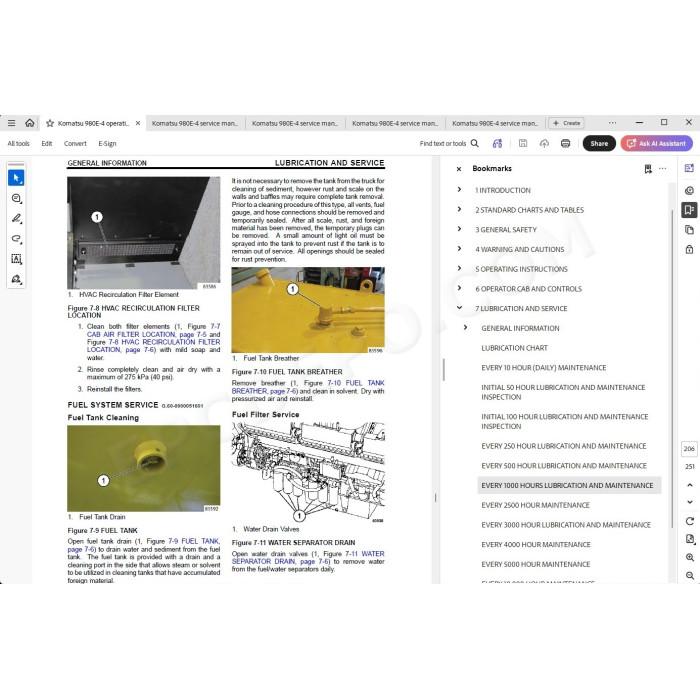Screen dimensions: 700x700
Task: Follow the 7-11 WATER SEPARATOR DRAIN link
Action: [x=308, y=558]
